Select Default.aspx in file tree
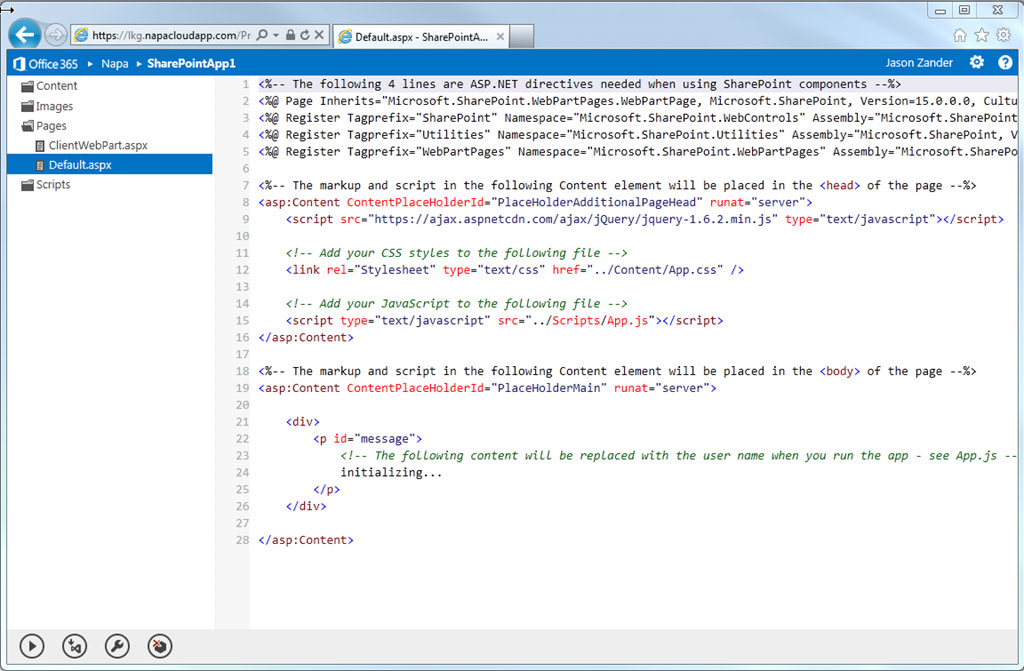1024x671 pixels. click(x=109, y=165)
